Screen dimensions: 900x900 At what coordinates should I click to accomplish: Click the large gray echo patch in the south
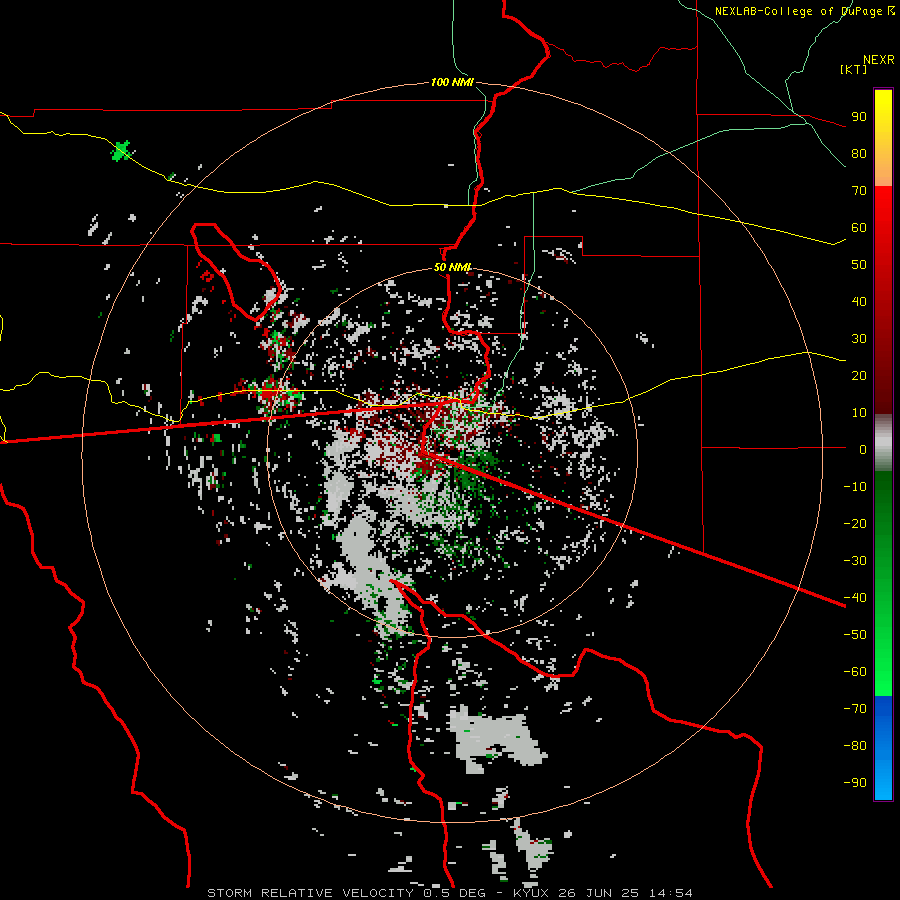coord(496,738)
